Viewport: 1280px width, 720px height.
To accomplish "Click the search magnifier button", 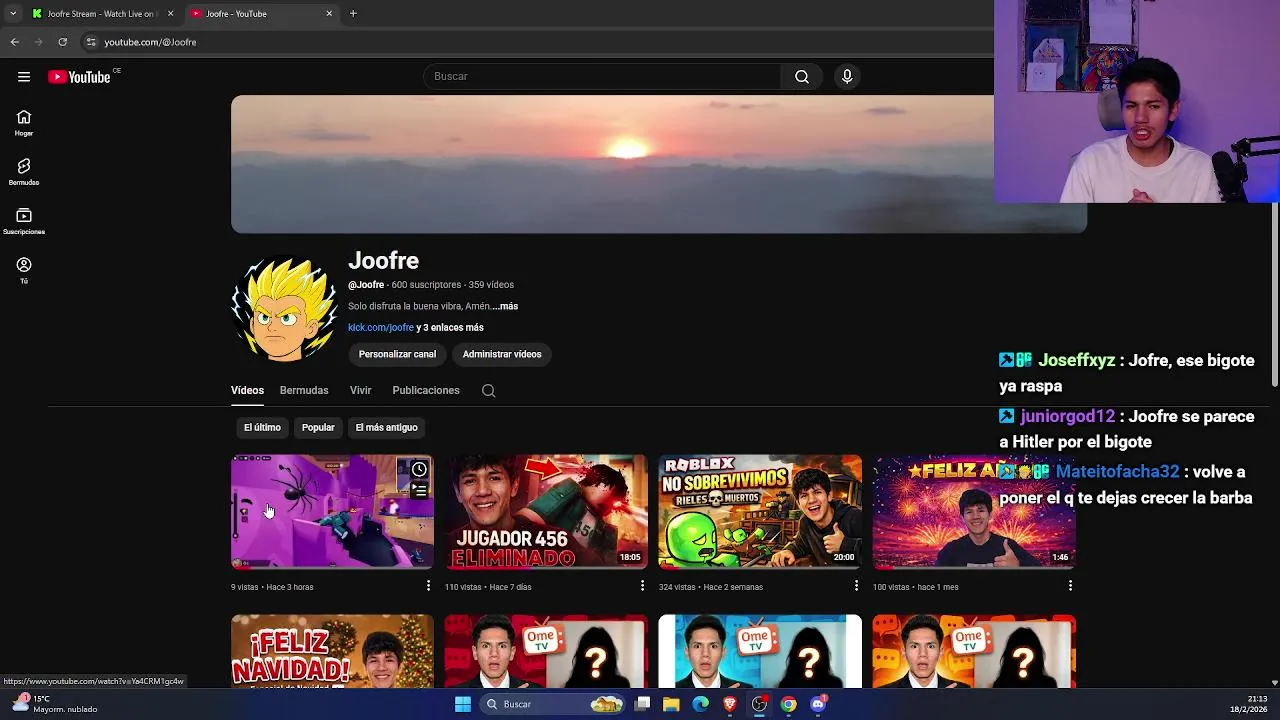I will 802,77.
